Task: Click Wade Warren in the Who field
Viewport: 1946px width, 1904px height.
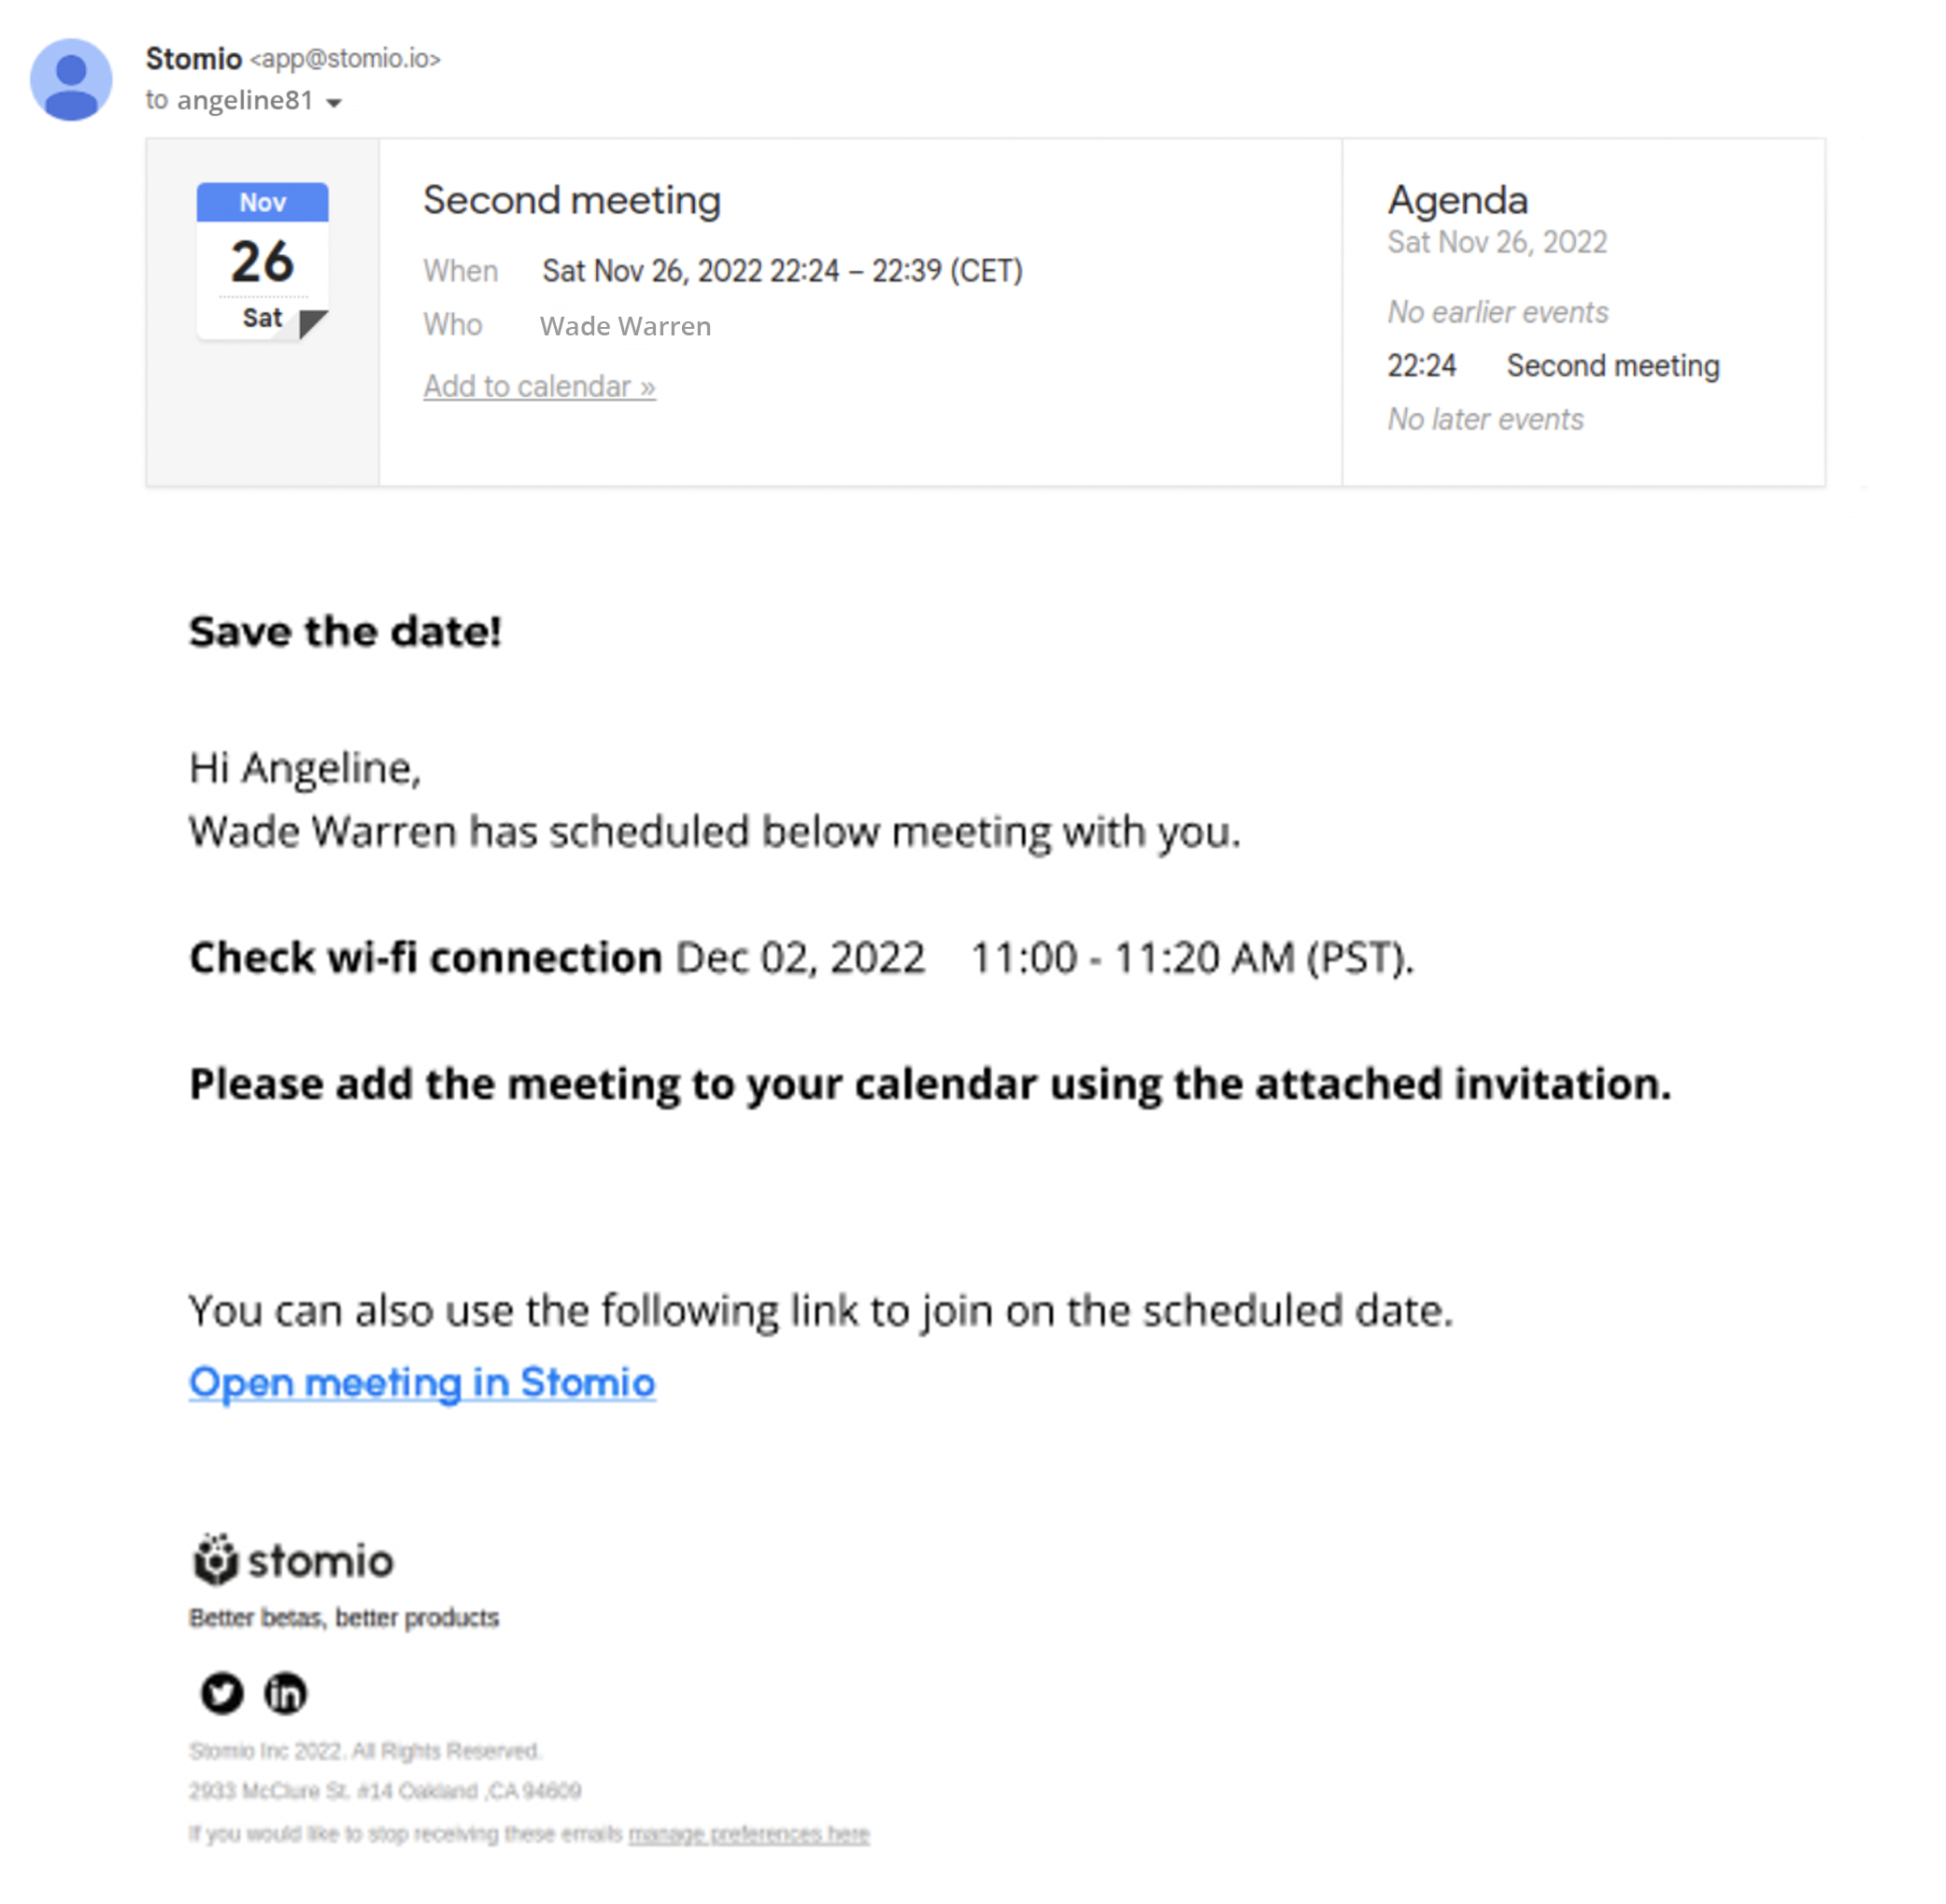Action: (x=625, y=326)
